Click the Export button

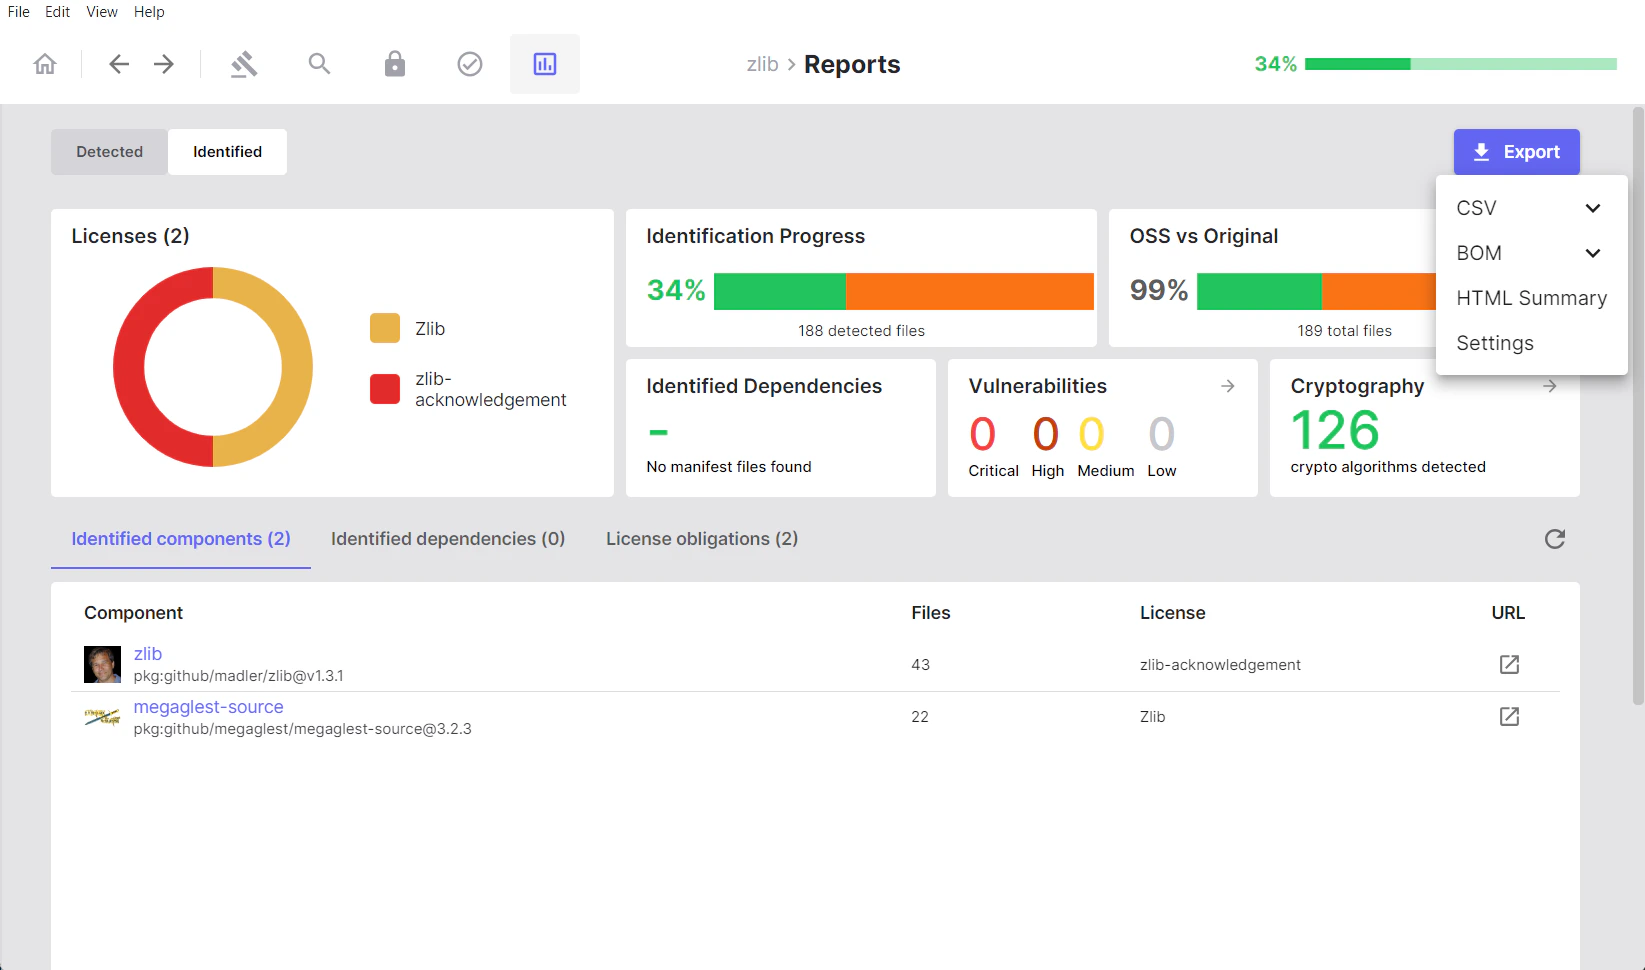(x=1517, y=152)
